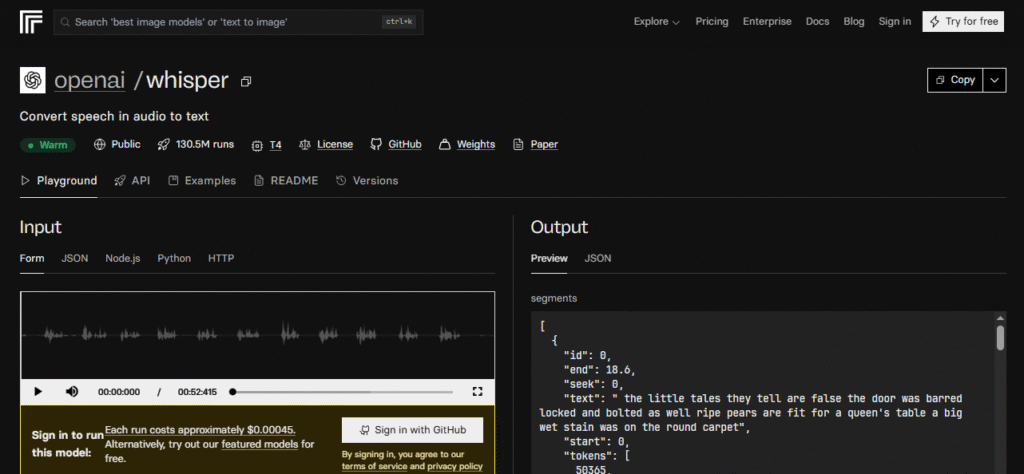Open the GitHub repository link
Viewport: 1024px width, 474px height.
point(405,145)
